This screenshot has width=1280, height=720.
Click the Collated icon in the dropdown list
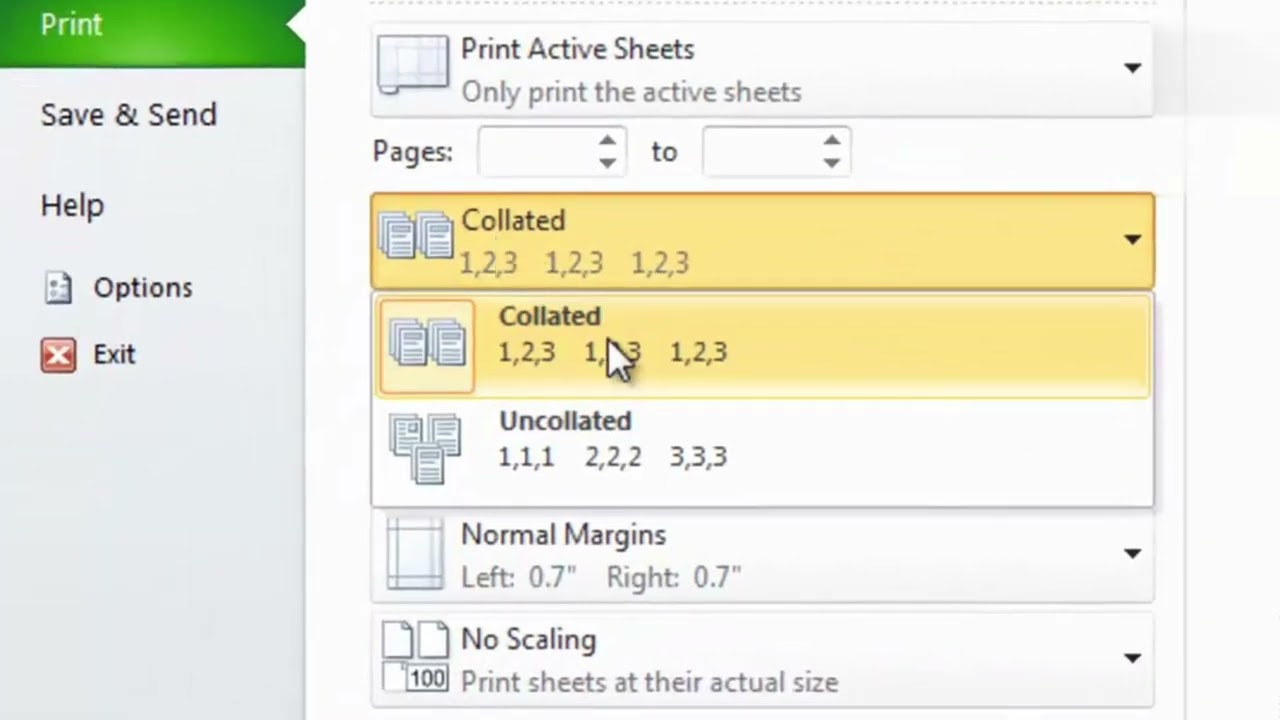pos(428,346)
